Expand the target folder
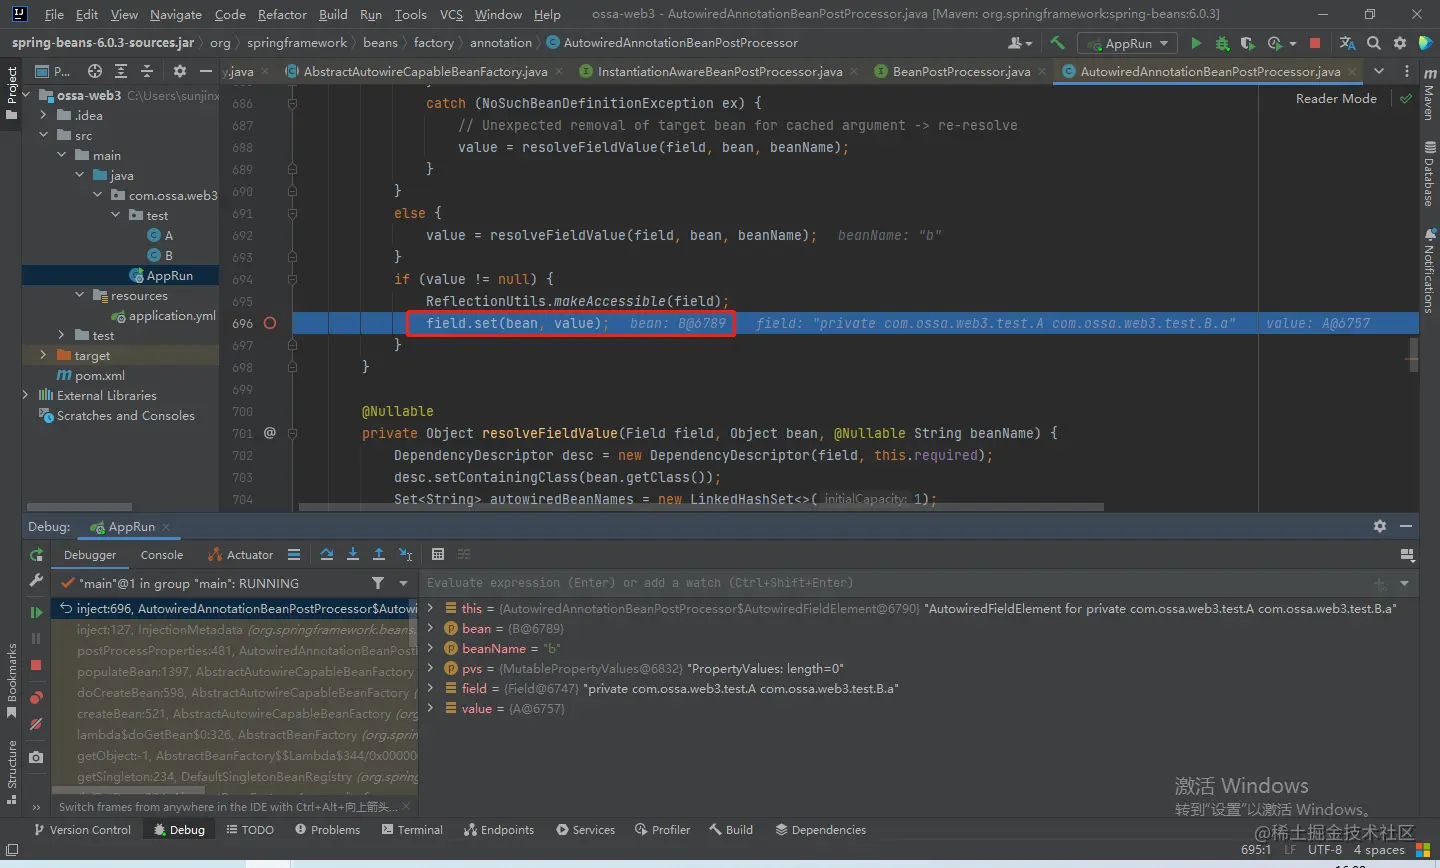This screenshot has width=1440, height=868. click(43, 355)
